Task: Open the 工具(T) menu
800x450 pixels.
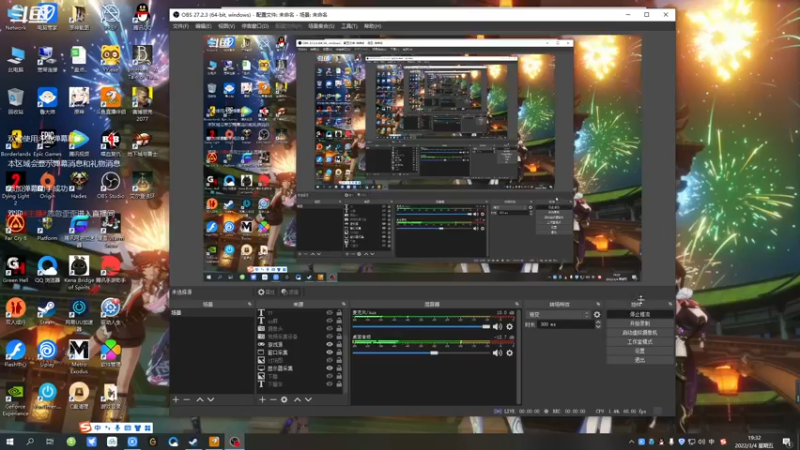Action: tap(349, 26)
